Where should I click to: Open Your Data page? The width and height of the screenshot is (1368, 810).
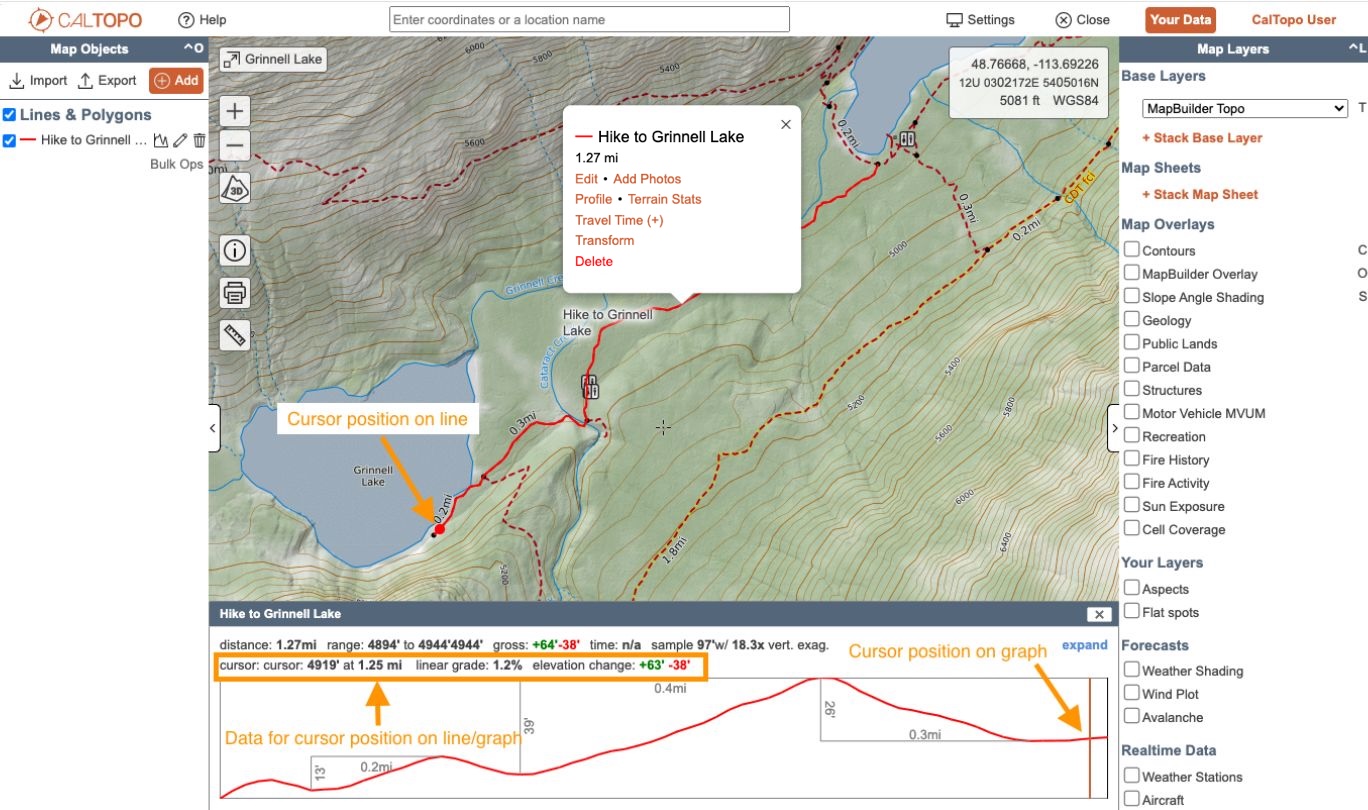1182,18
